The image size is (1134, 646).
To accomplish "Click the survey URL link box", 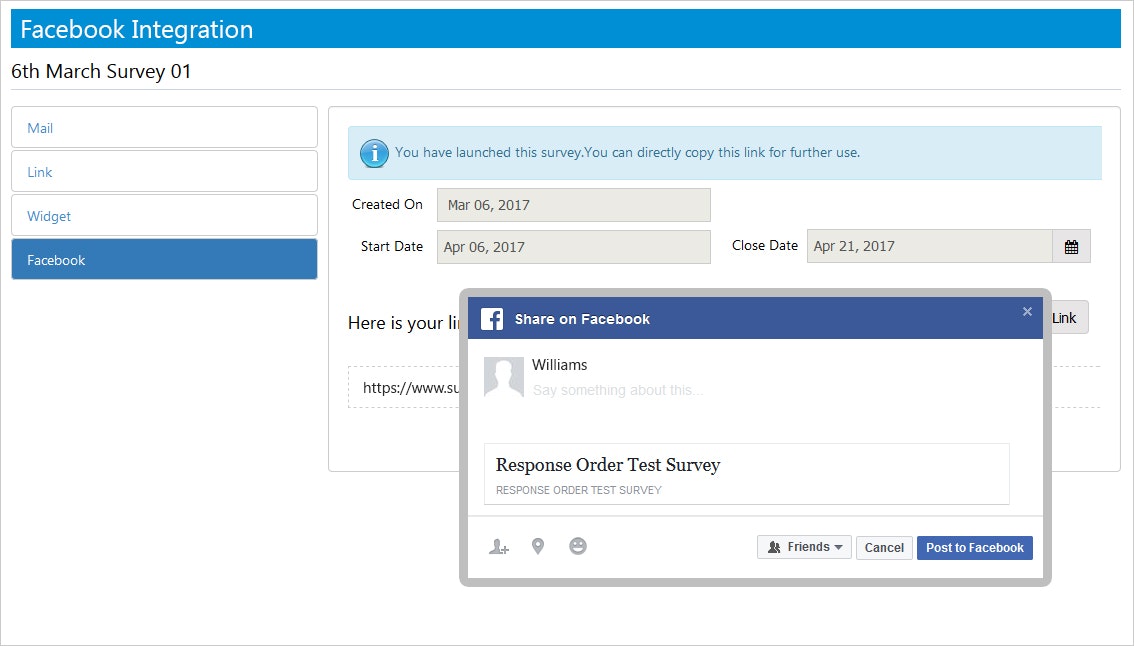I will [x=404, y=387].
